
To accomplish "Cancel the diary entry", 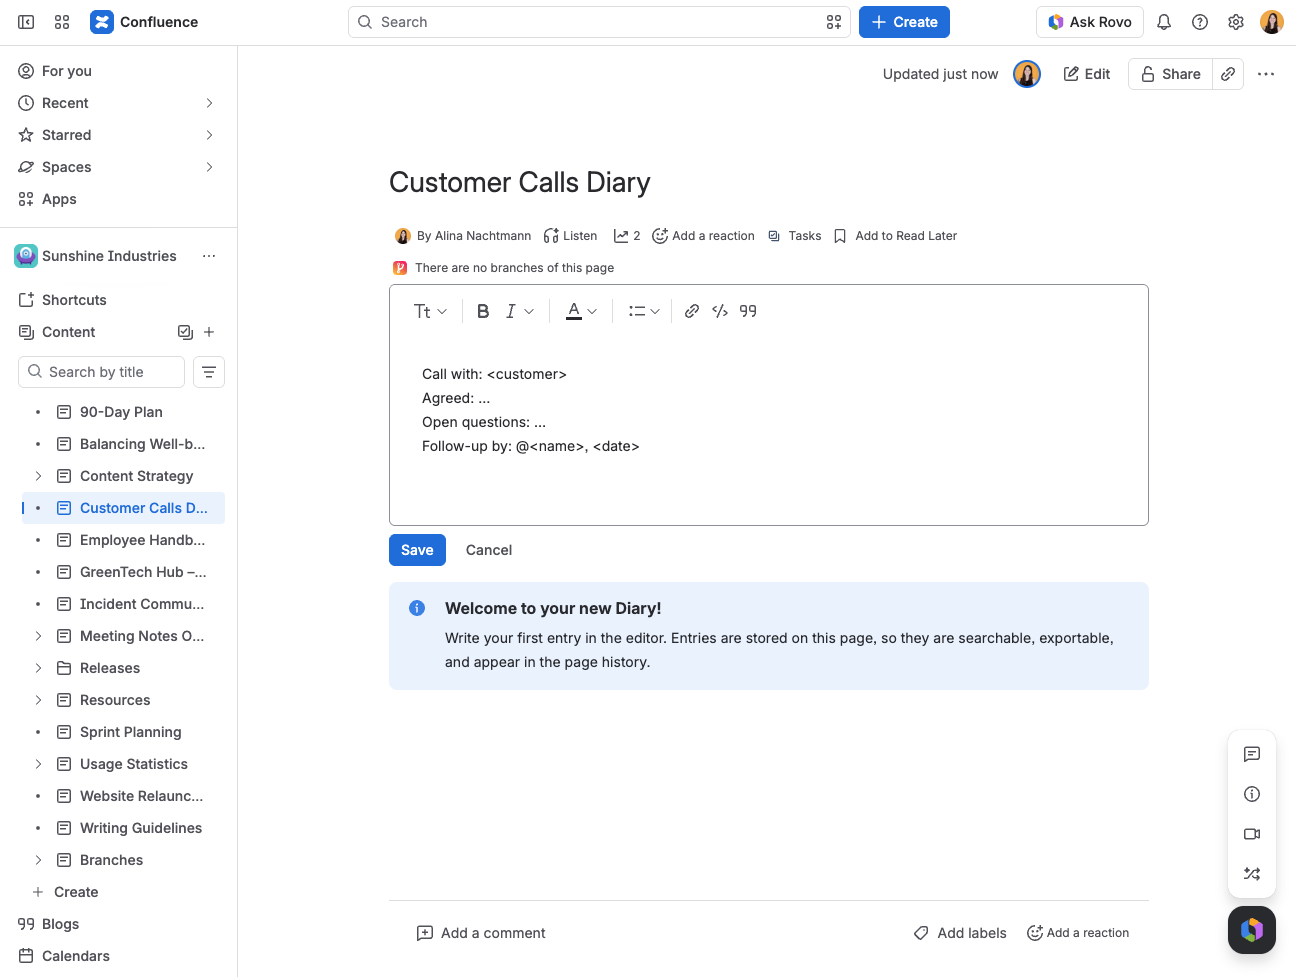I will [x=489, y=550].
